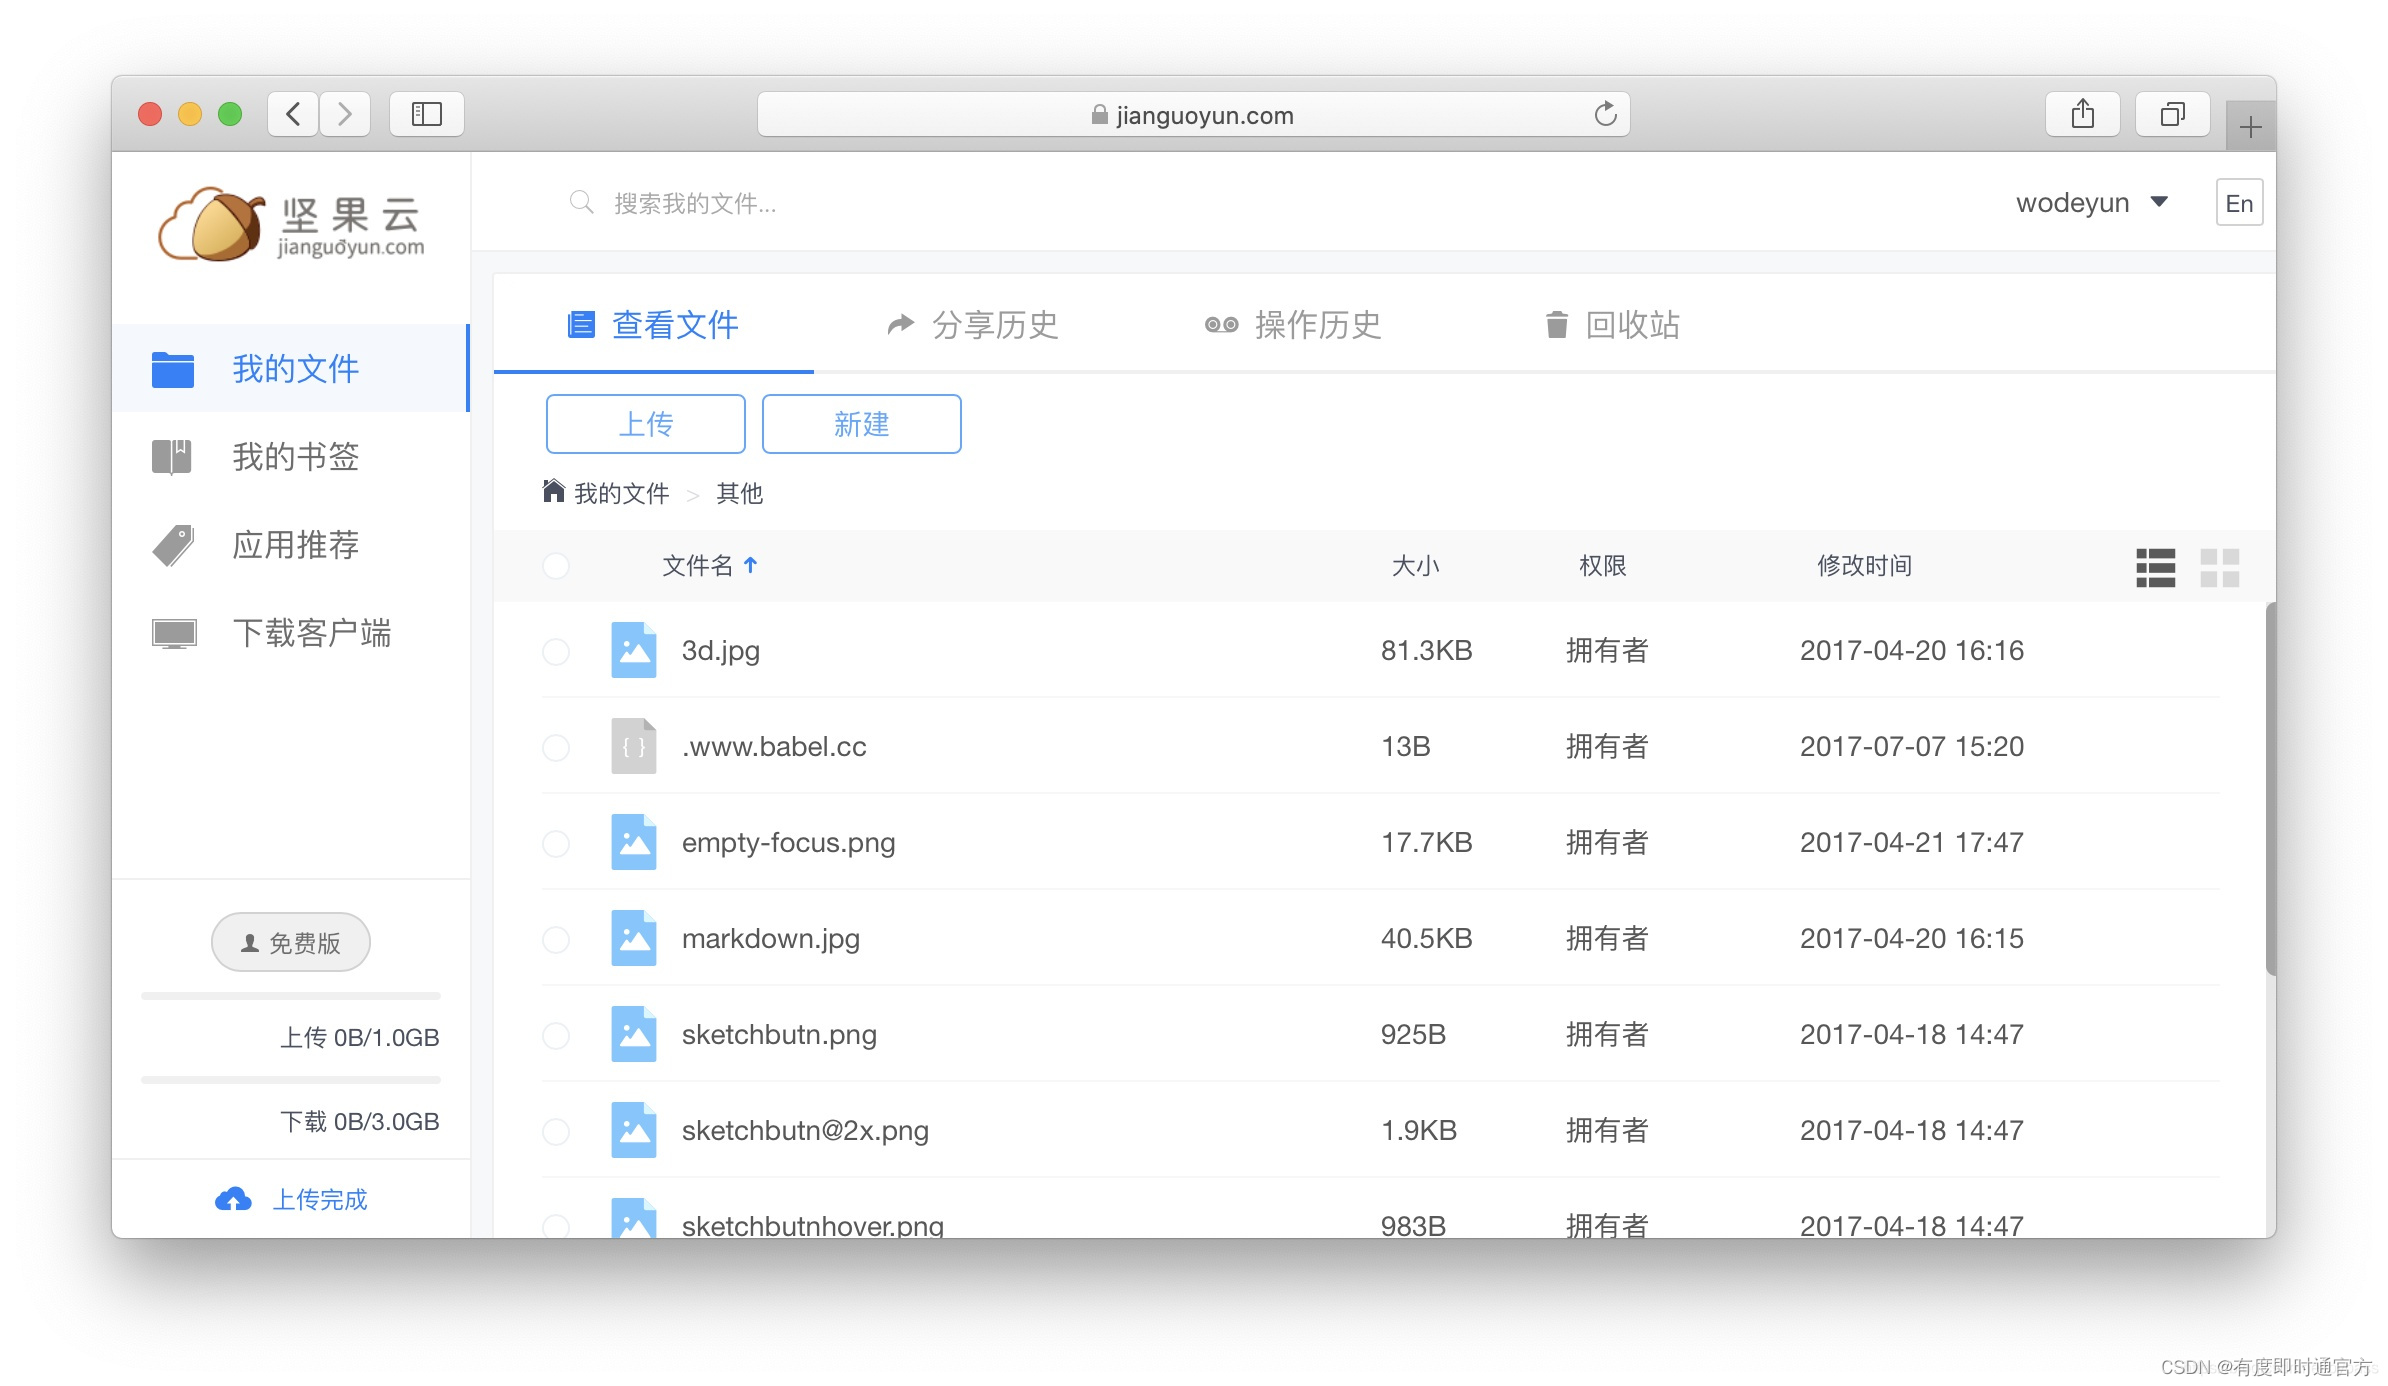This screenshot has height=1386, width=2388.
Task: Select the checkbox for empty-focus.png
Action: (556, 843)
